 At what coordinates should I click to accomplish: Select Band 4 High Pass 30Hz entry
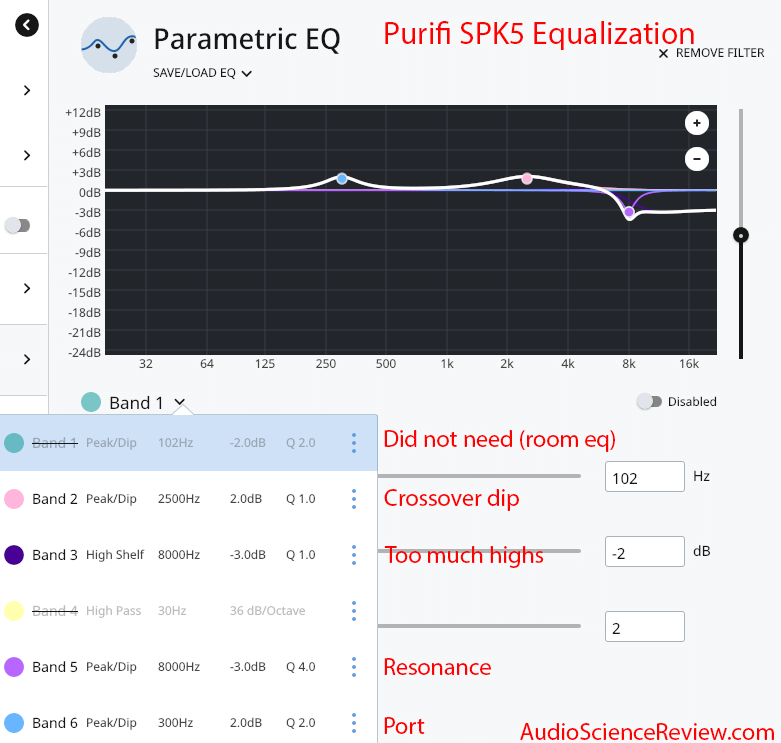pyautogui.click(x=188, y=611)
